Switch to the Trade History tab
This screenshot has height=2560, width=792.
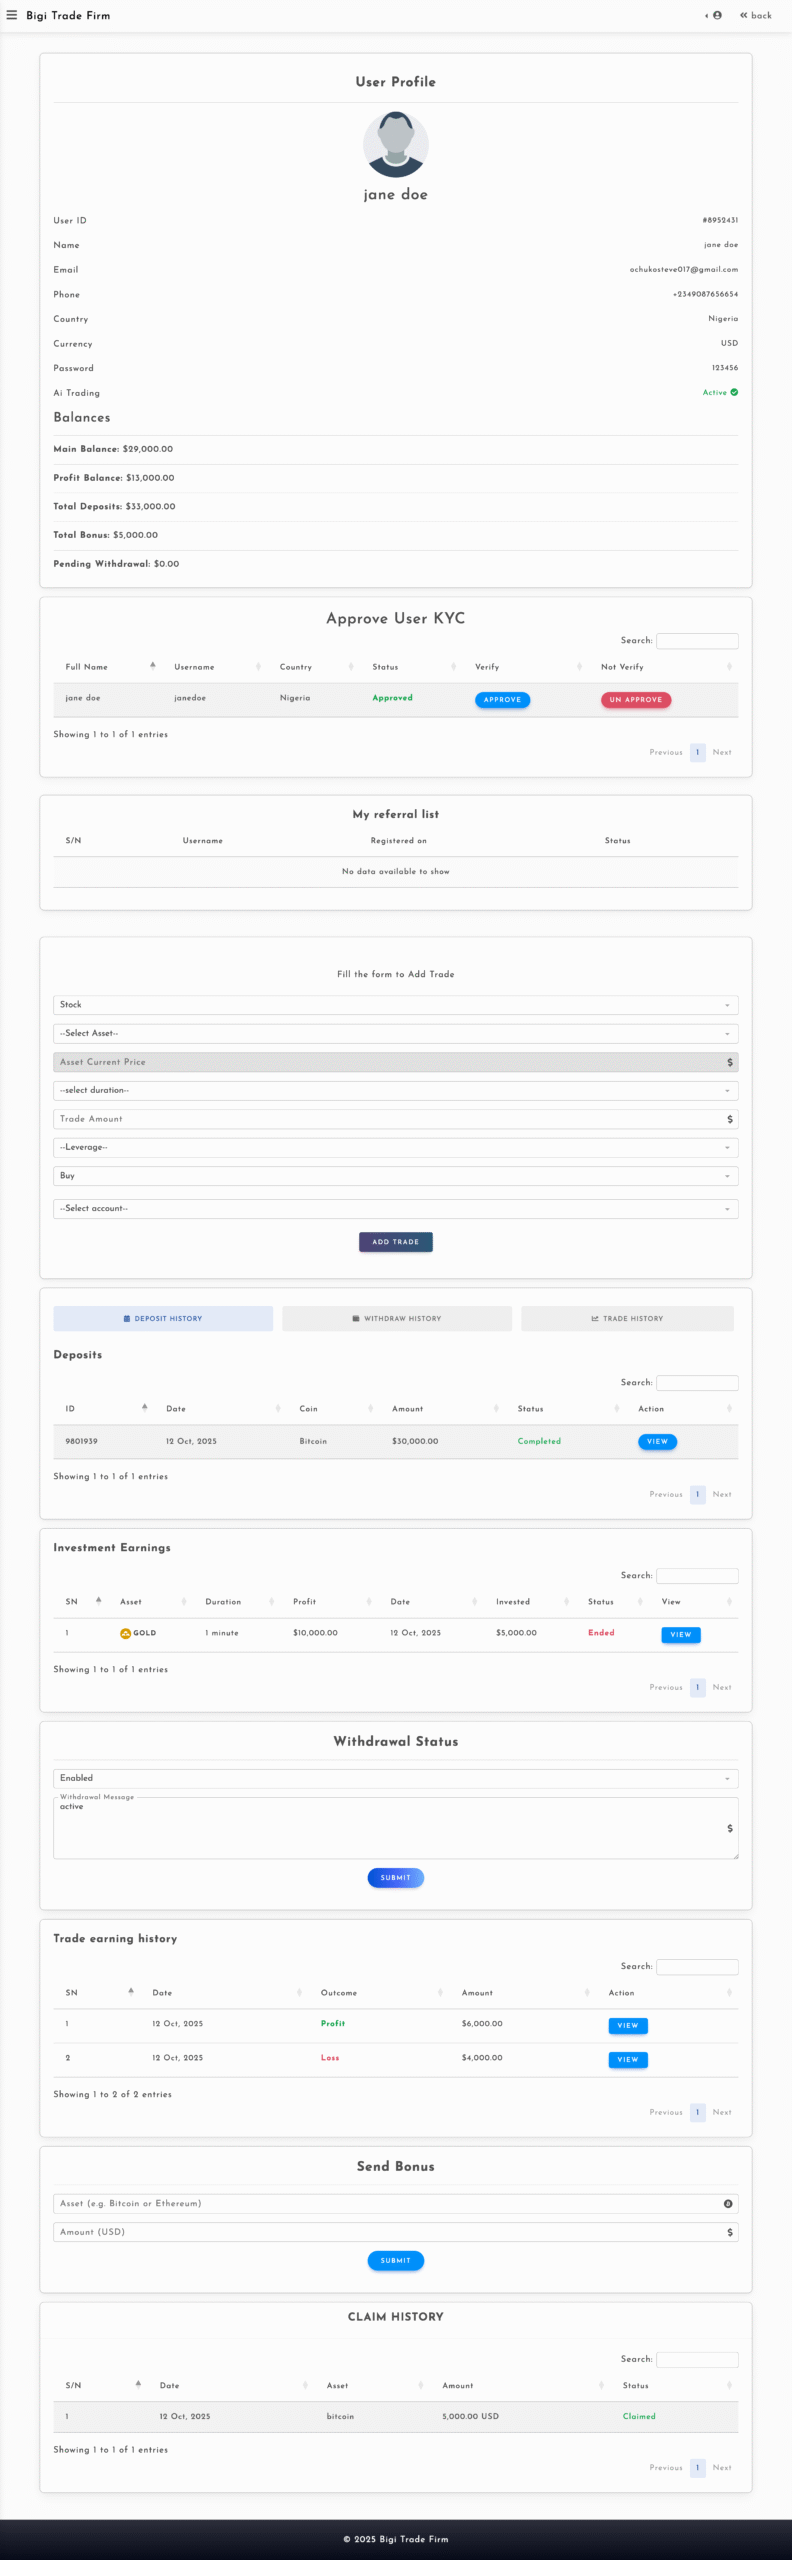(x=627, y=1319)
